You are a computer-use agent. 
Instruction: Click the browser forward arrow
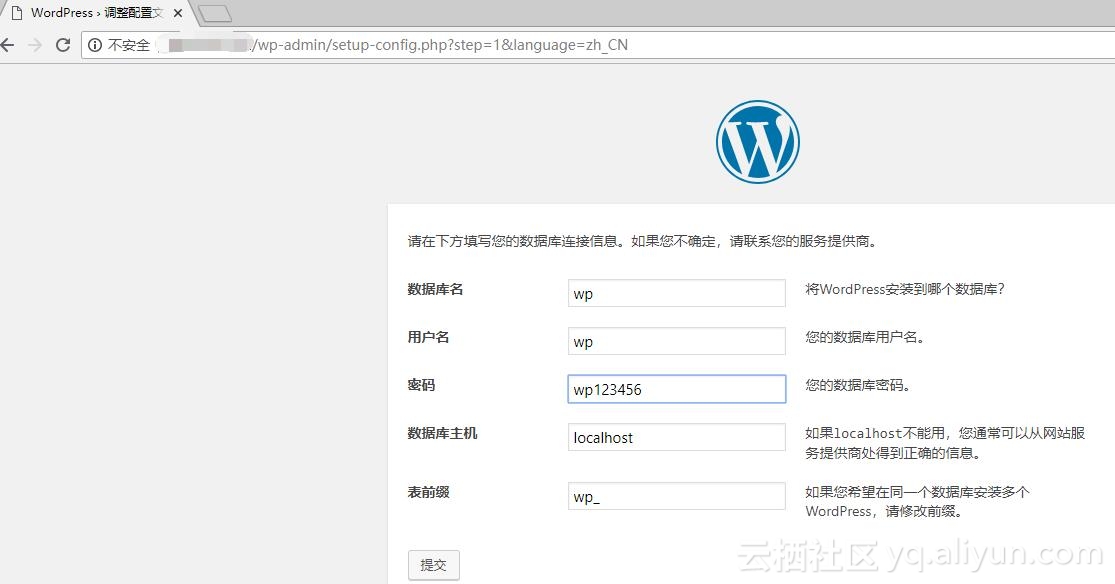pos(35,45)
